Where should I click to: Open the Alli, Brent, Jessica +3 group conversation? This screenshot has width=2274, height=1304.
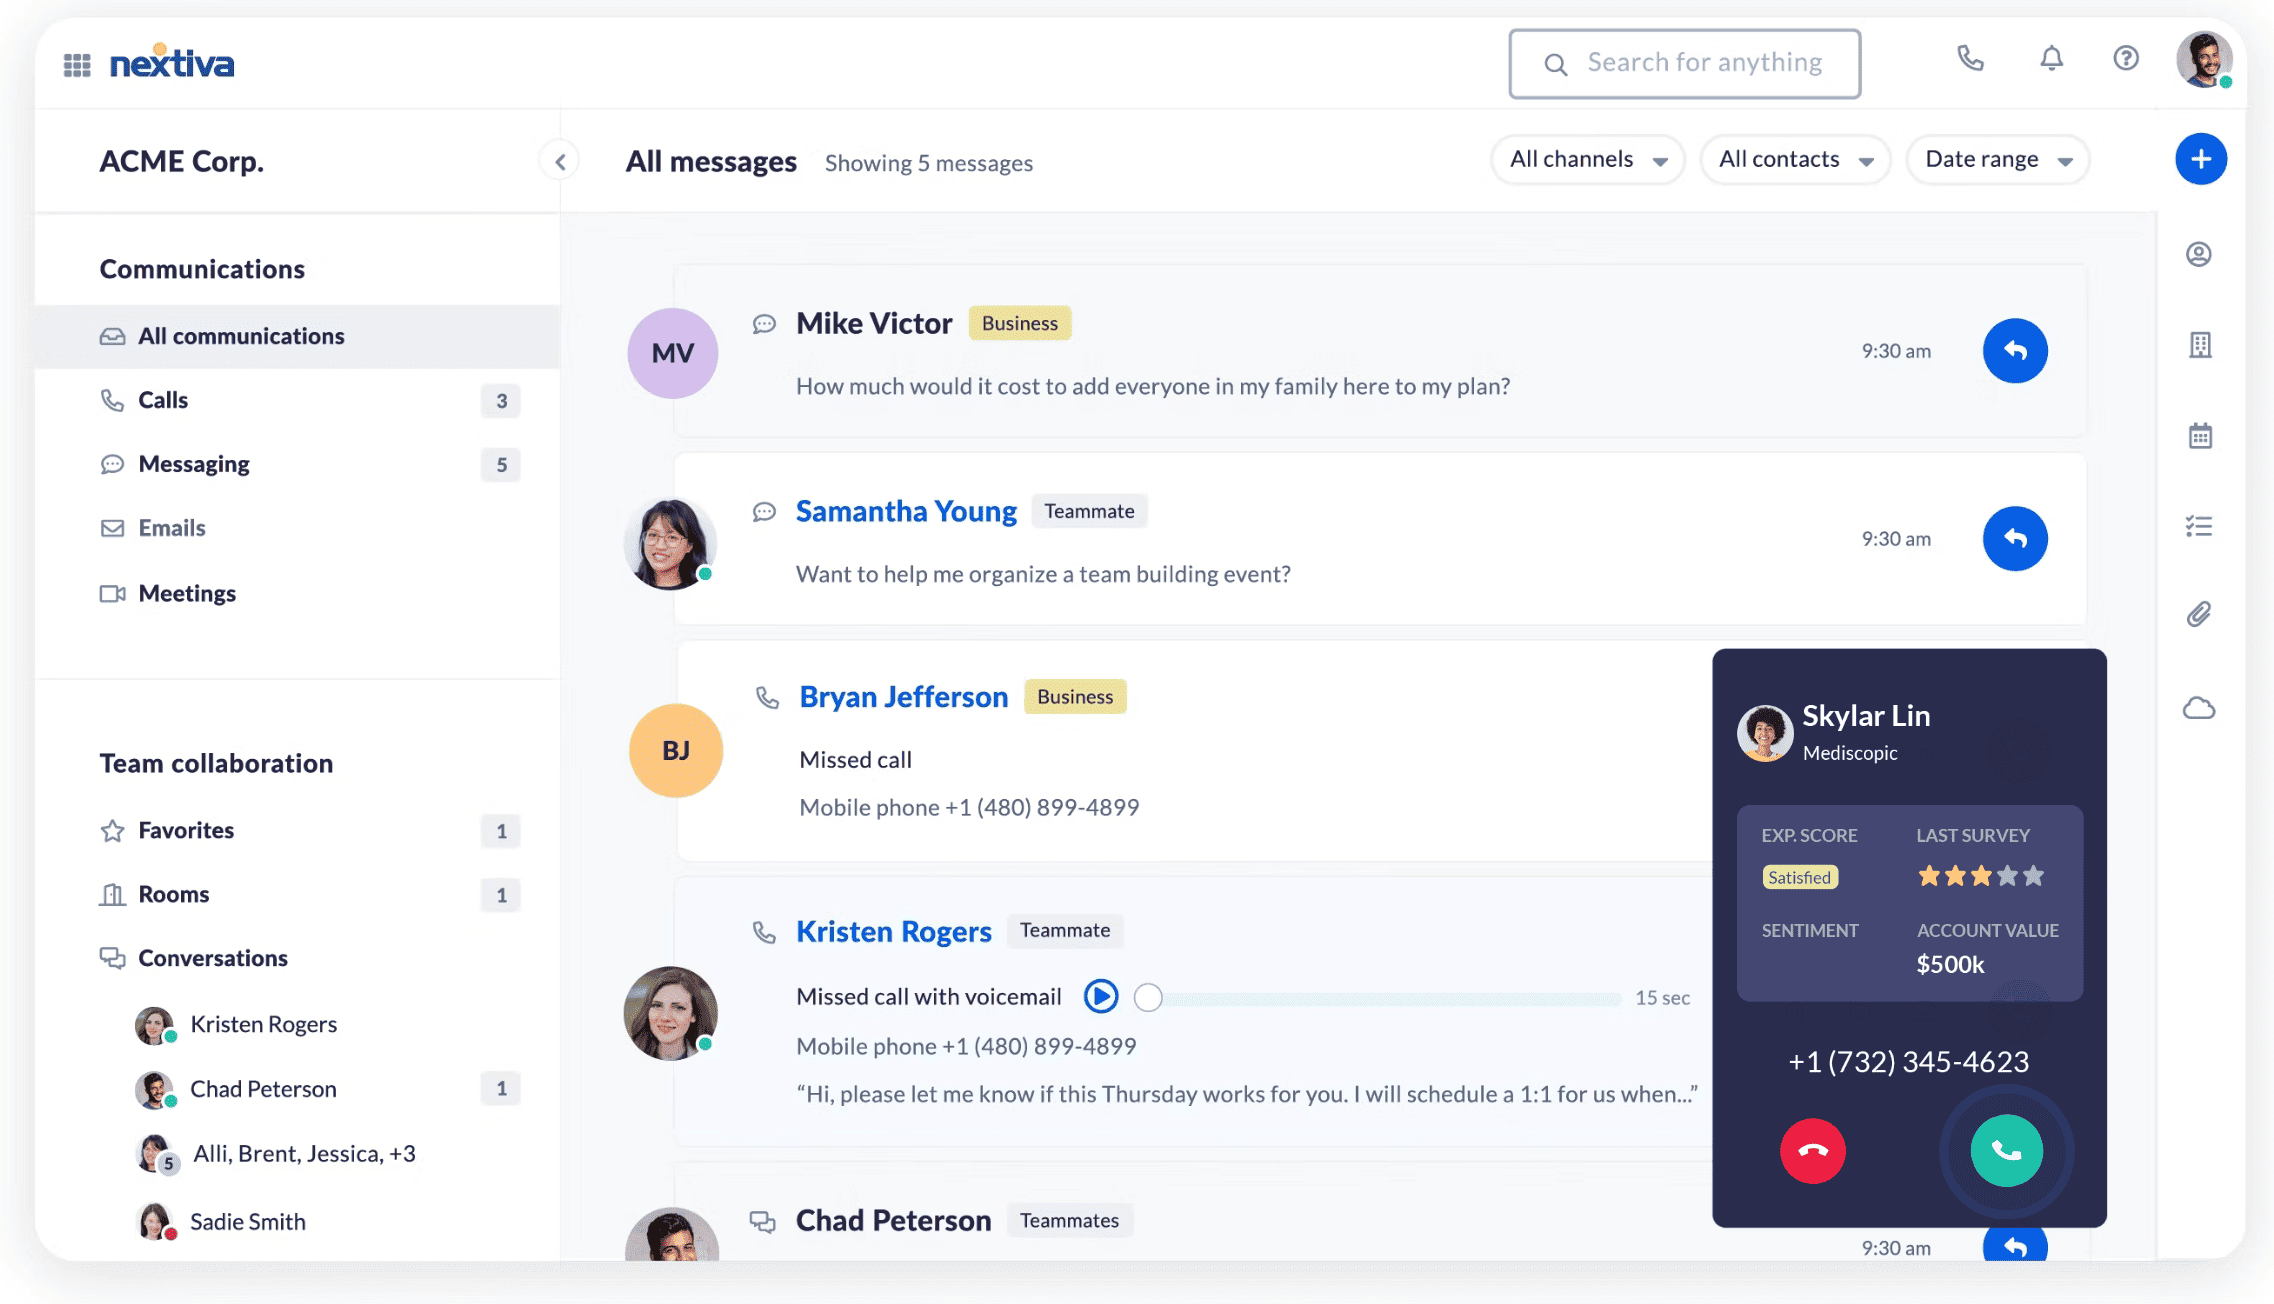pos(301,1153)
